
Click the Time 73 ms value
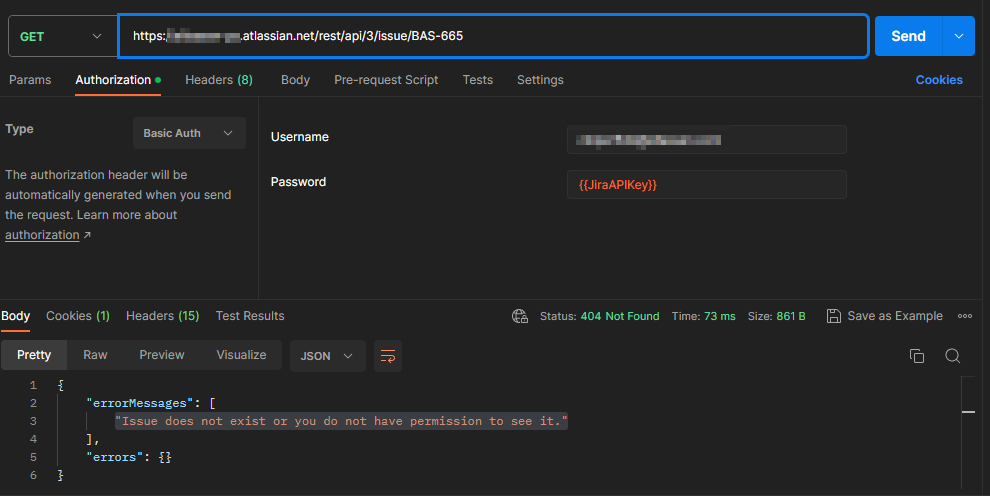click(719, 316)
